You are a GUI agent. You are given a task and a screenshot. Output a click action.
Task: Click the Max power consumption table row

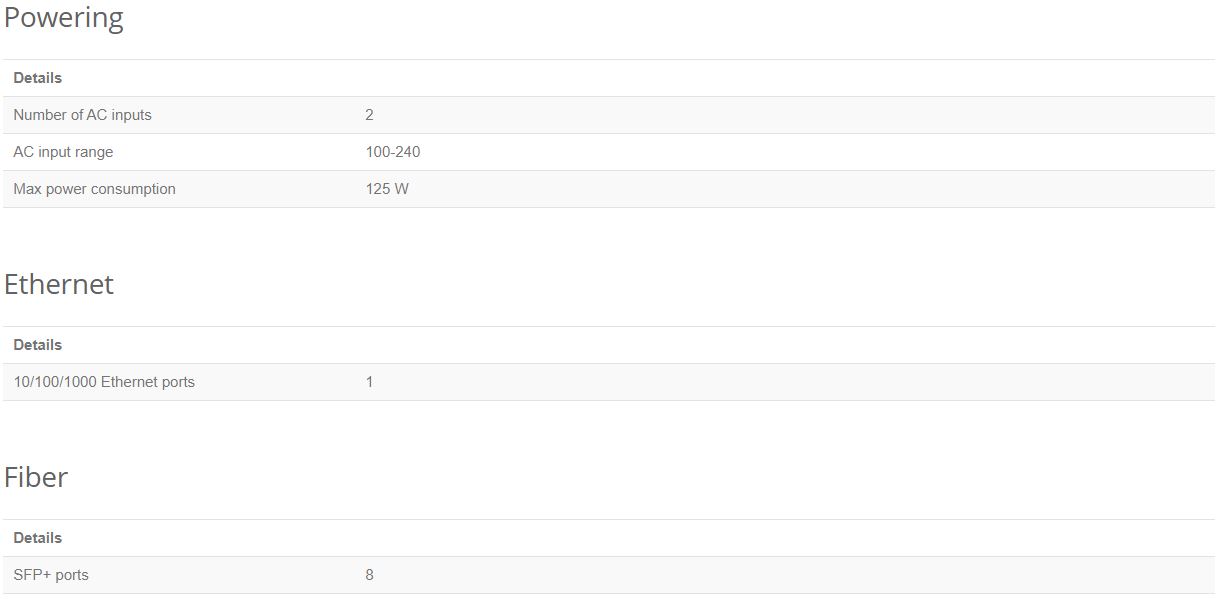click(609, 189)
